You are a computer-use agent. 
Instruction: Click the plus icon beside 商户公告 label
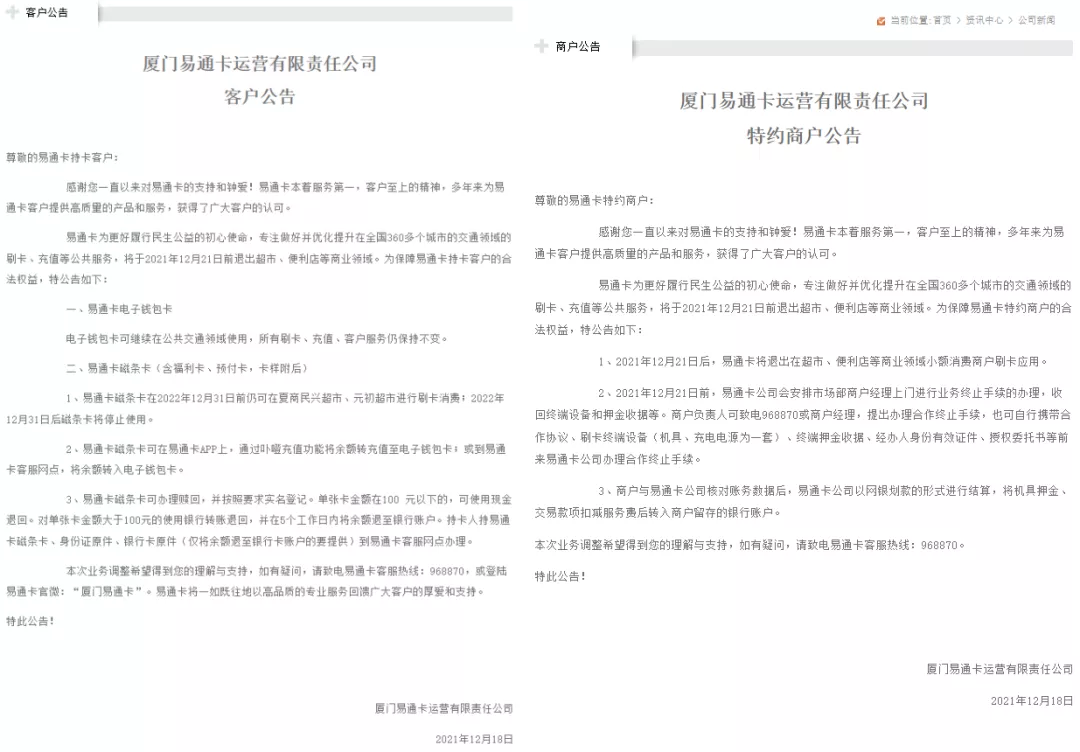coord(541,46)
